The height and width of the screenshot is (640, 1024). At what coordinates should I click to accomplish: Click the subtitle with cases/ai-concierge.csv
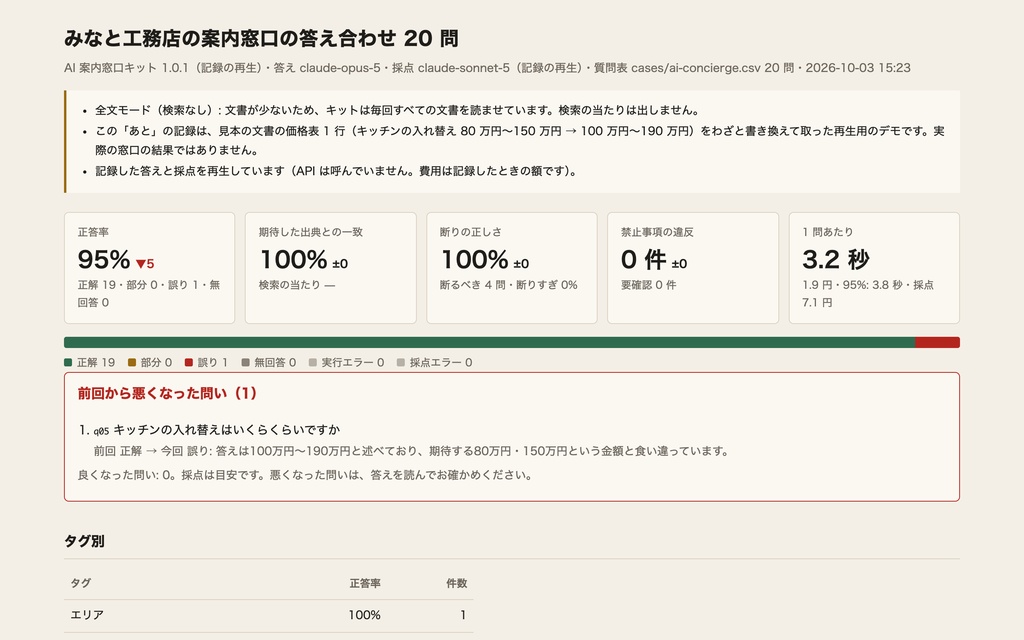487,68
